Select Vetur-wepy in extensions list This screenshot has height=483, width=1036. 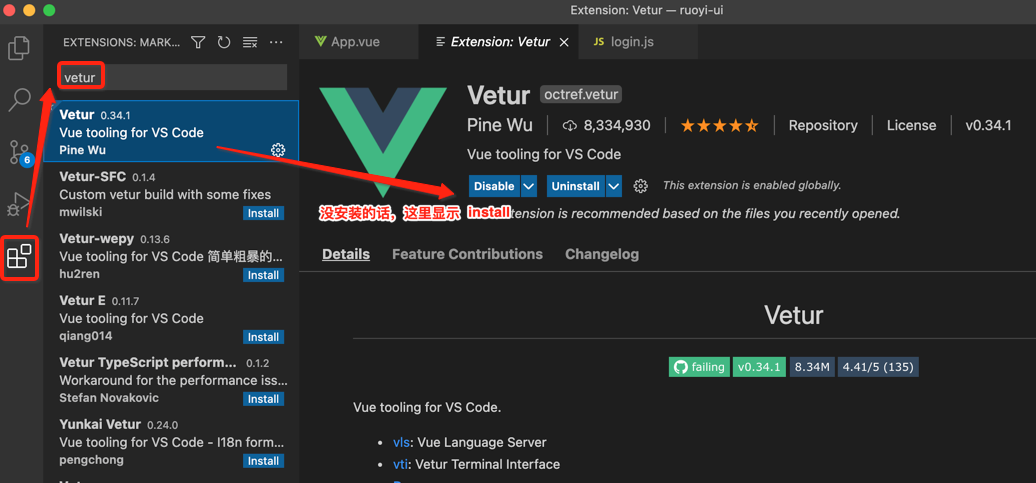171,256
